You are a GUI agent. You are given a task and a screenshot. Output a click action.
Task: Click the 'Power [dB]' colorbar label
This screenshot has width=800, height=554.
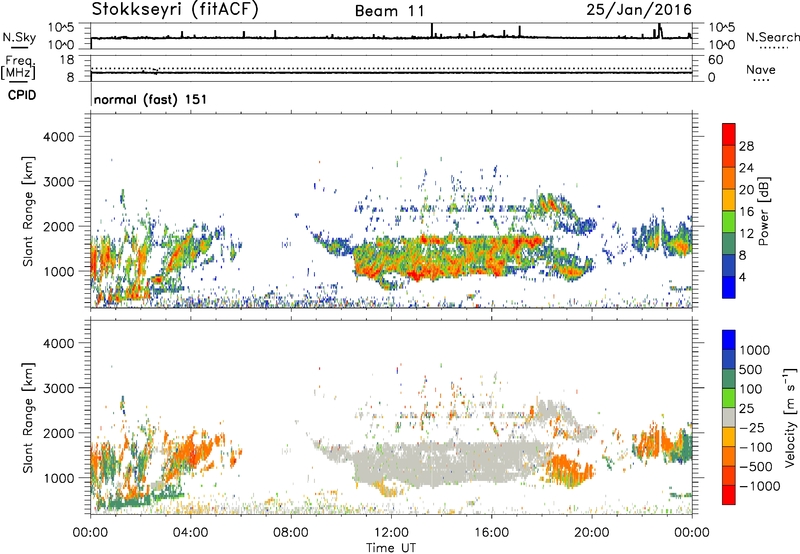coord(764,211)
